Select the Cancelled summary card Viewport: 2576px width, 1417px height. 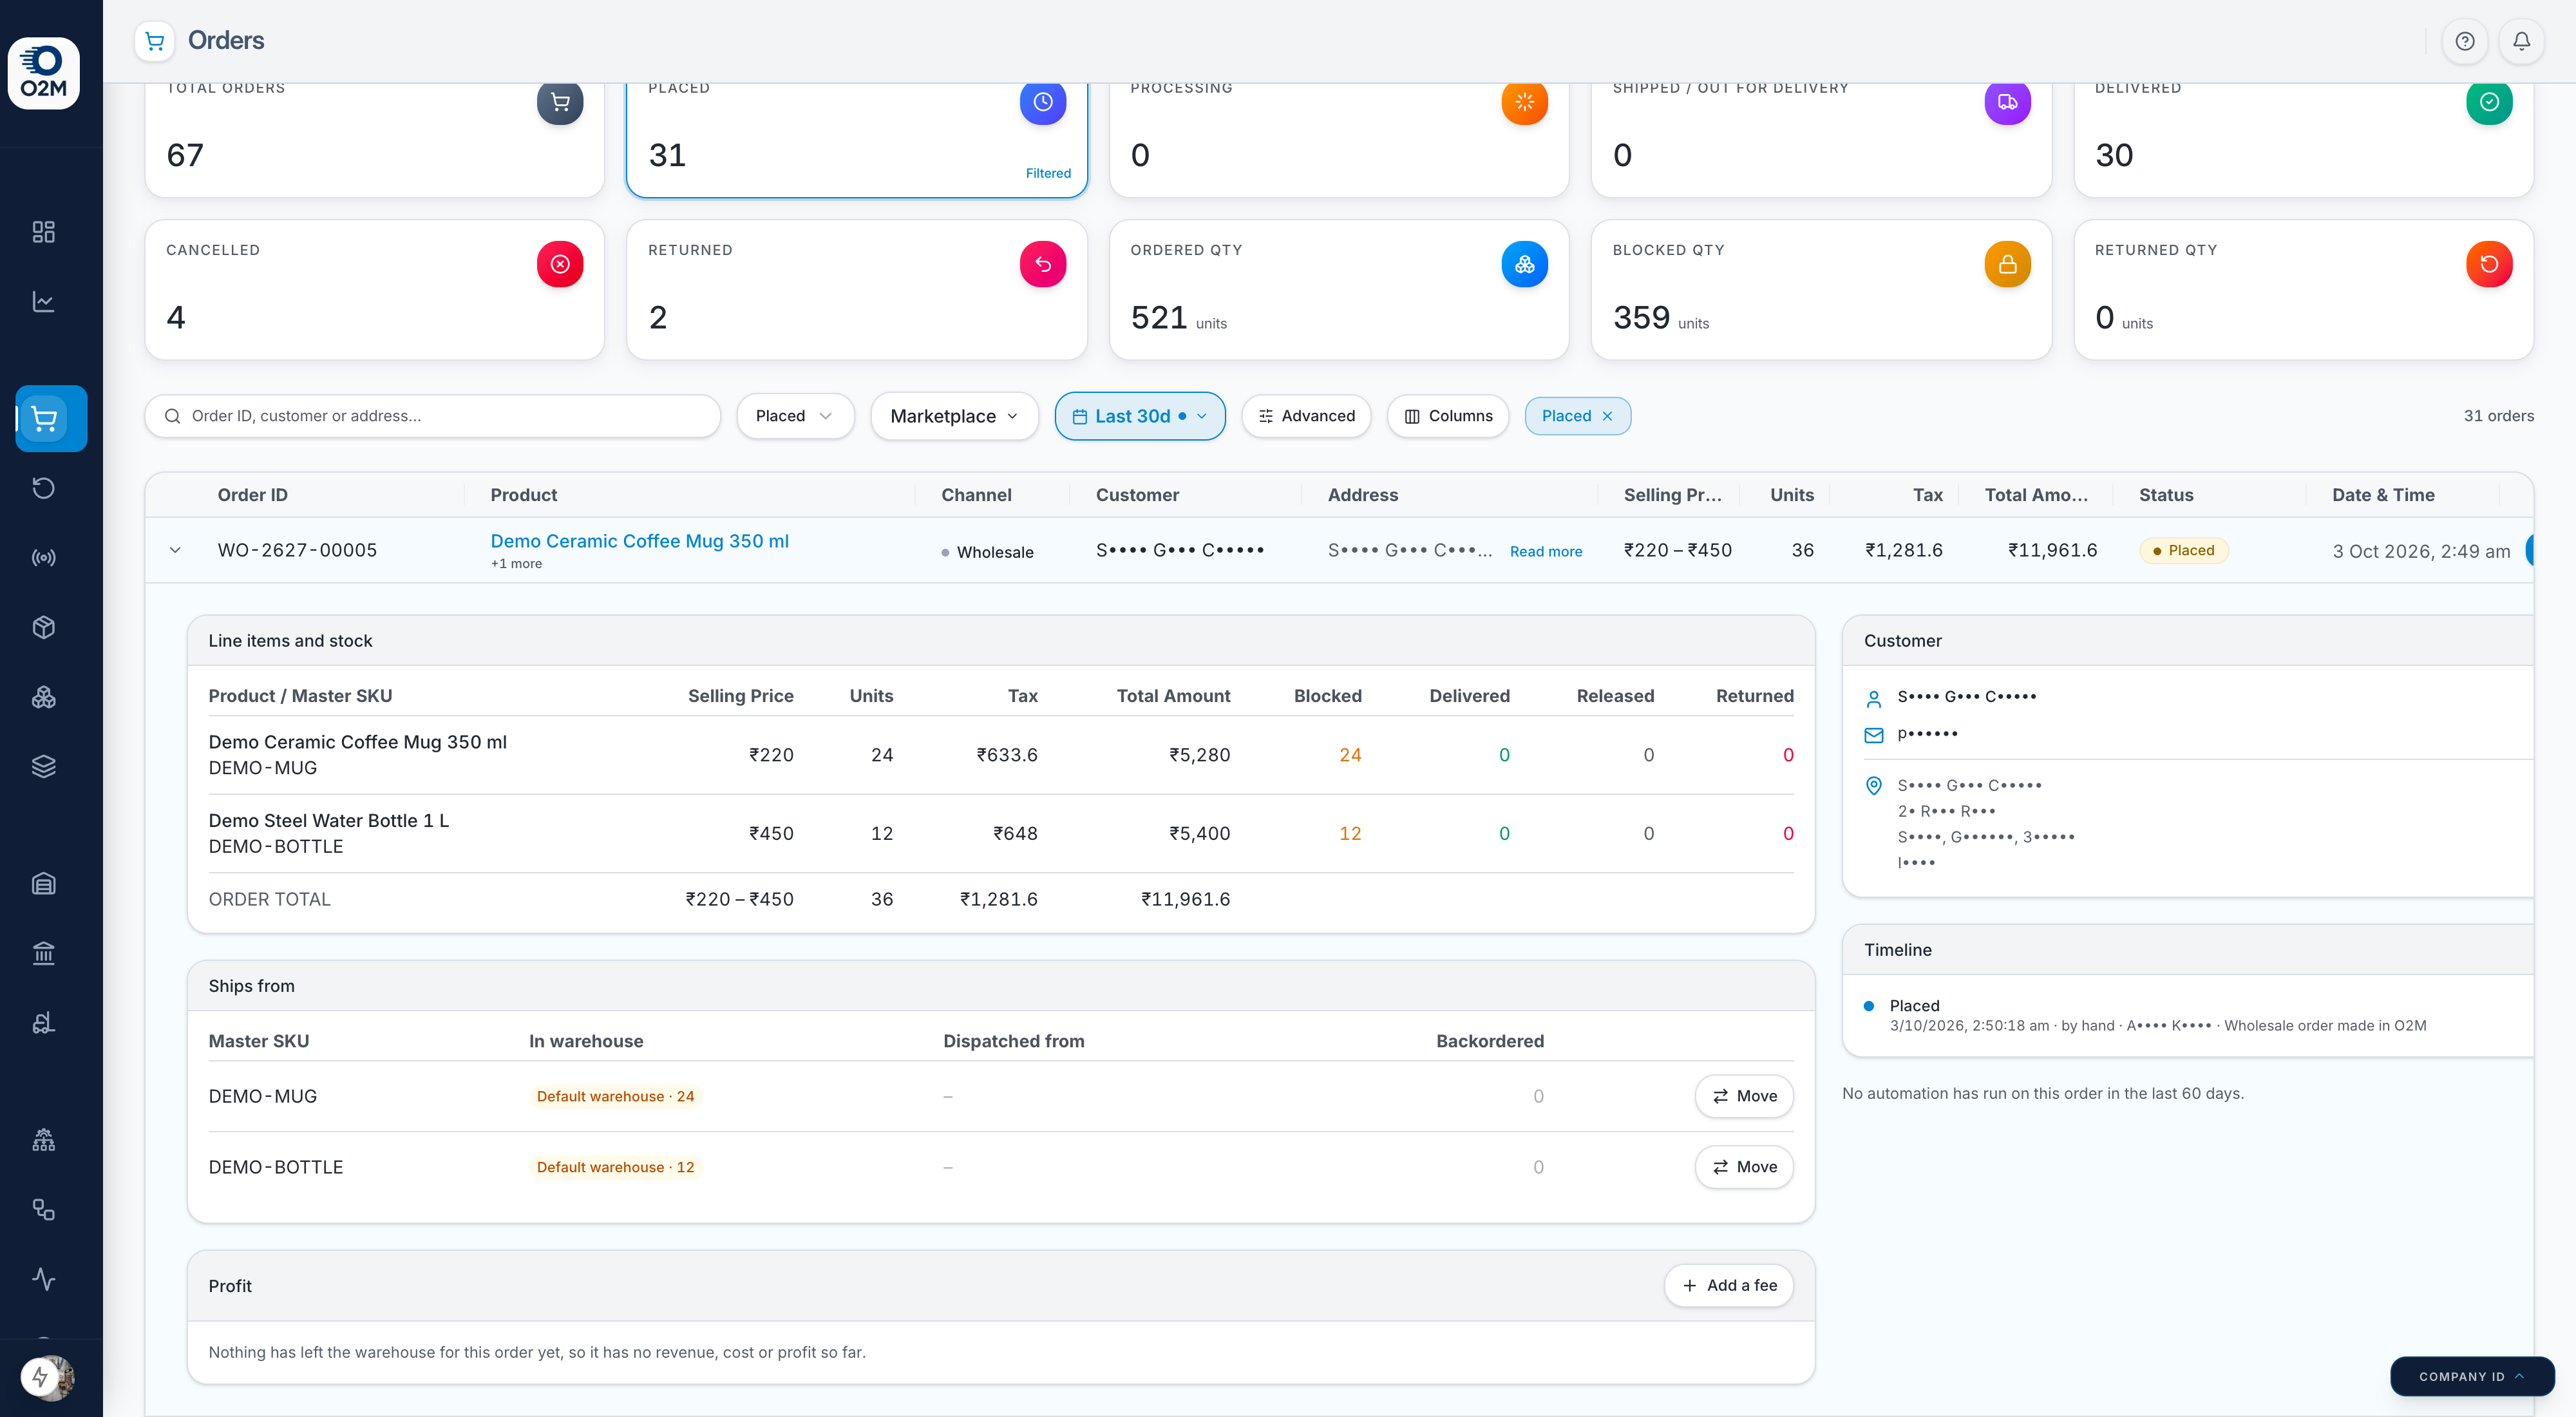pos(375,290)
